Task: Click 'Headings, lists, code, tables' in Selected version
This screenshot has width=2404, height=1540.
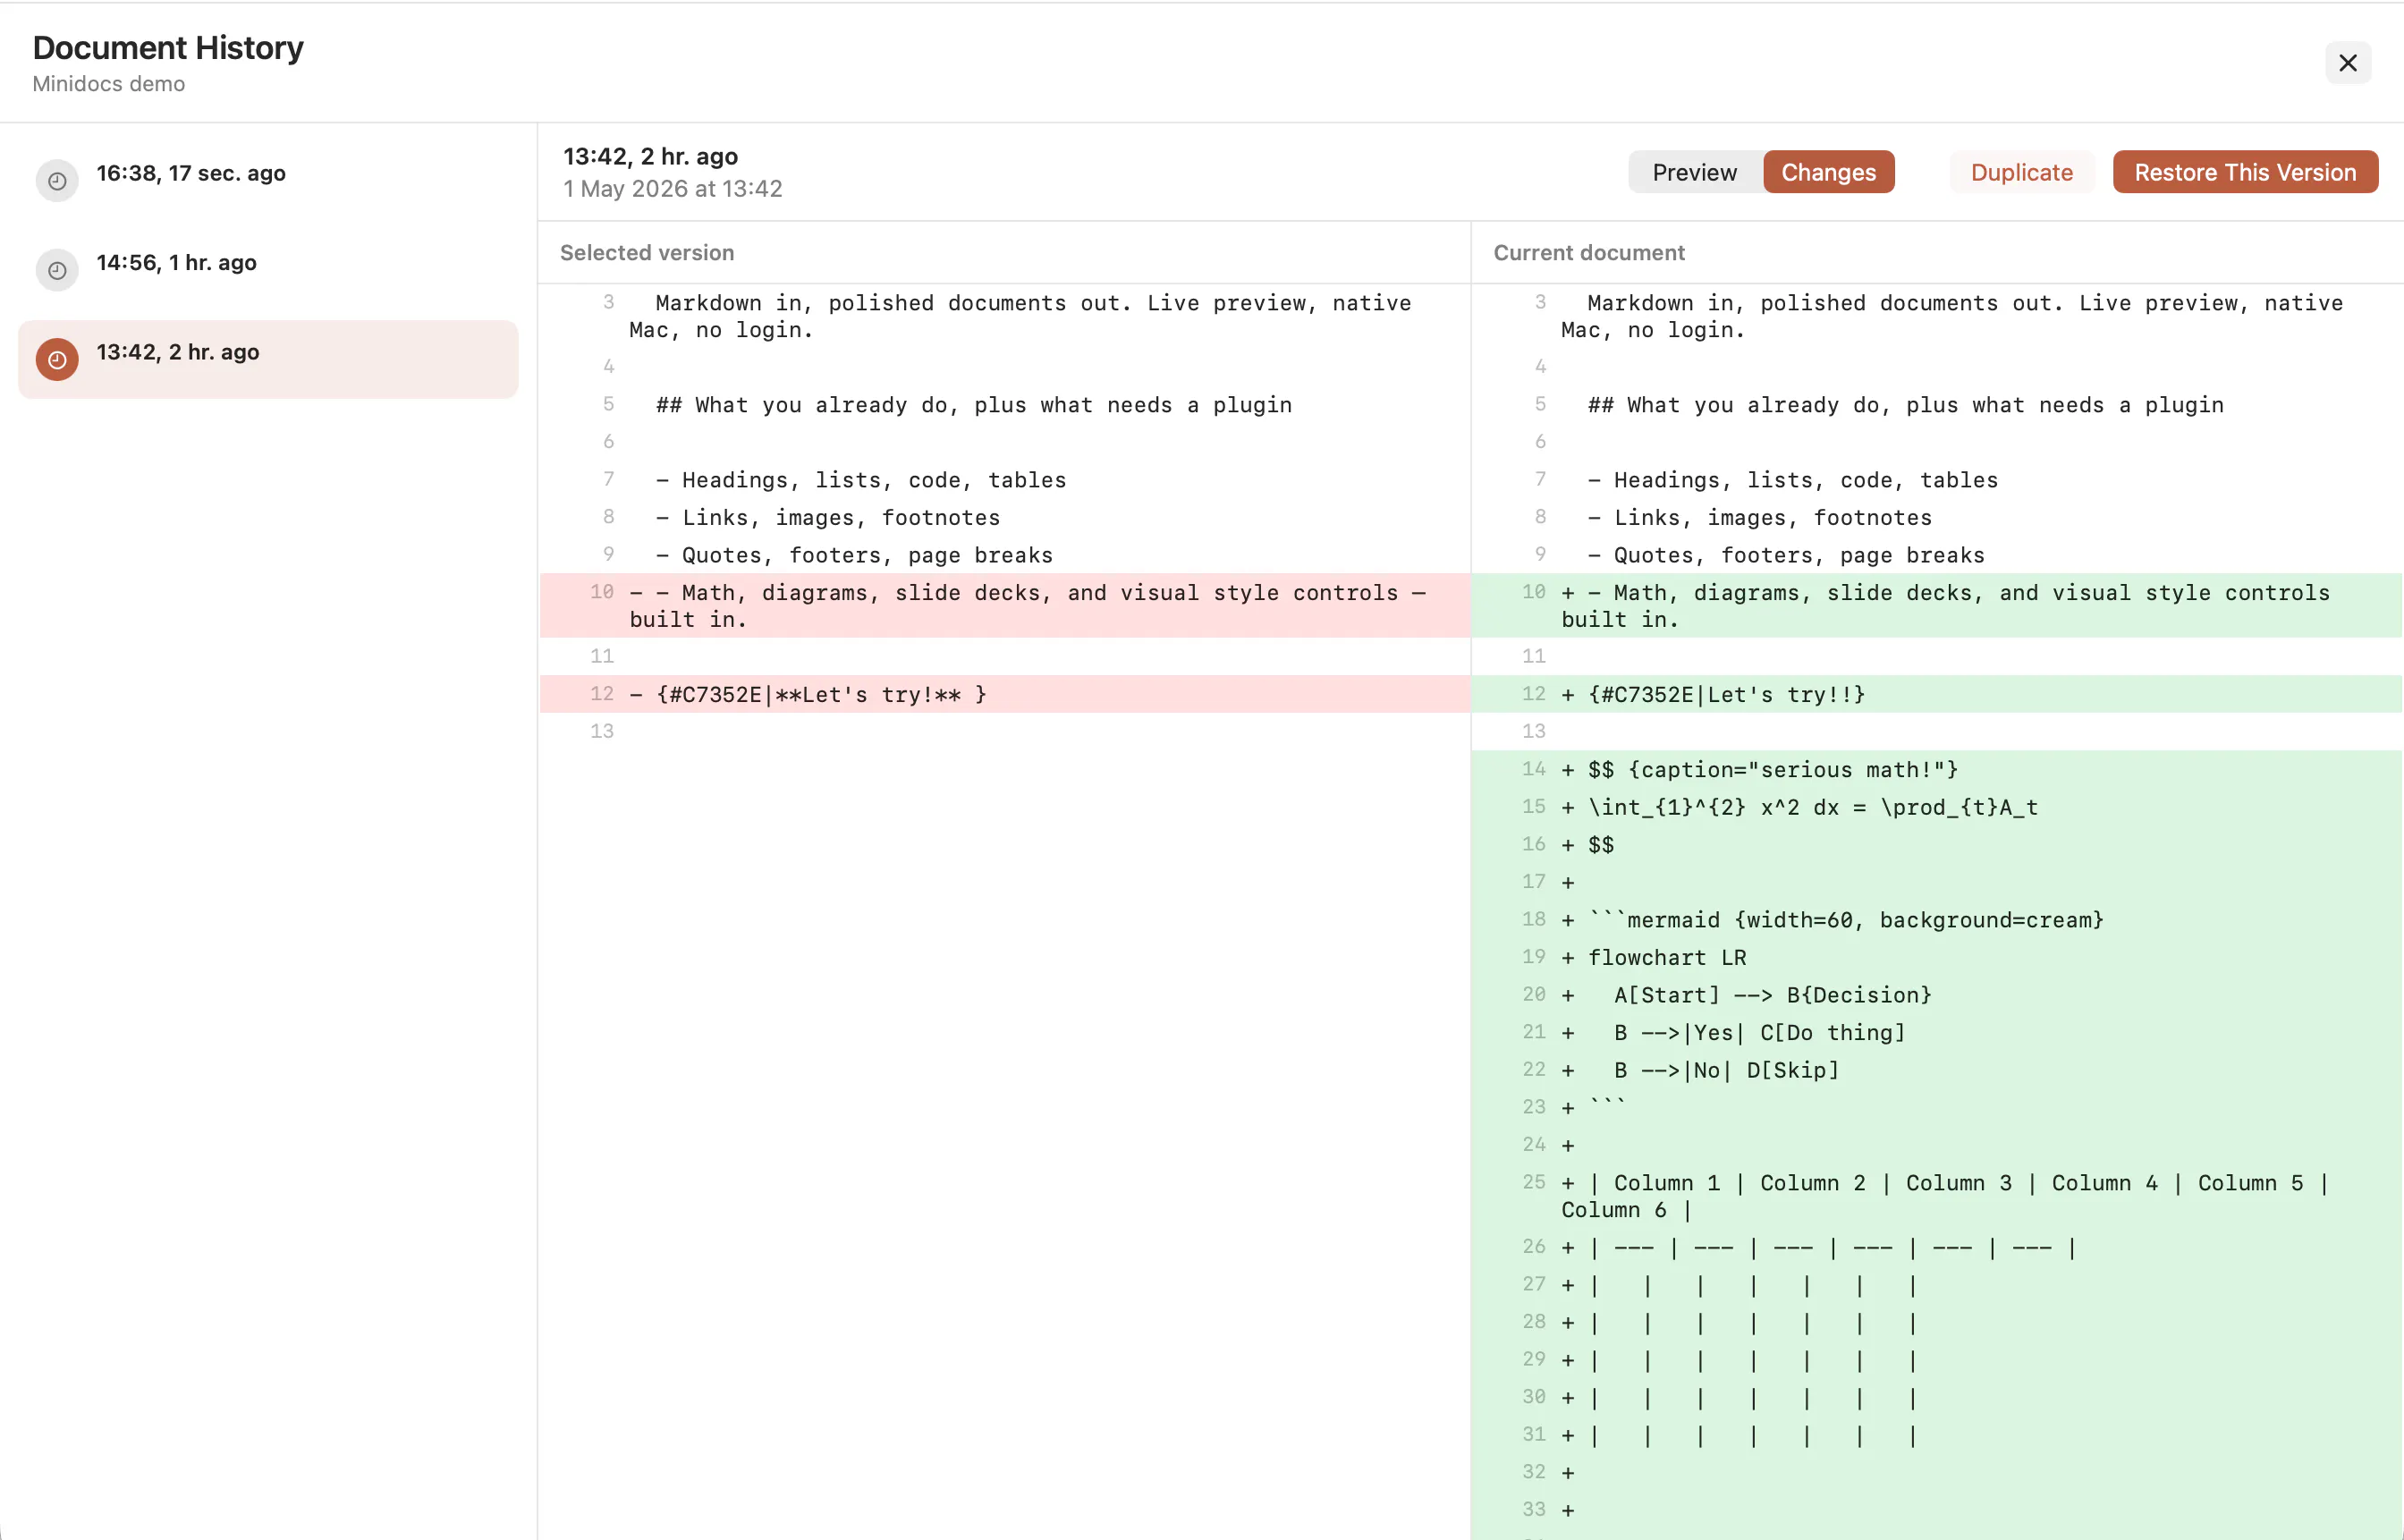Action: click(1005, 480)
